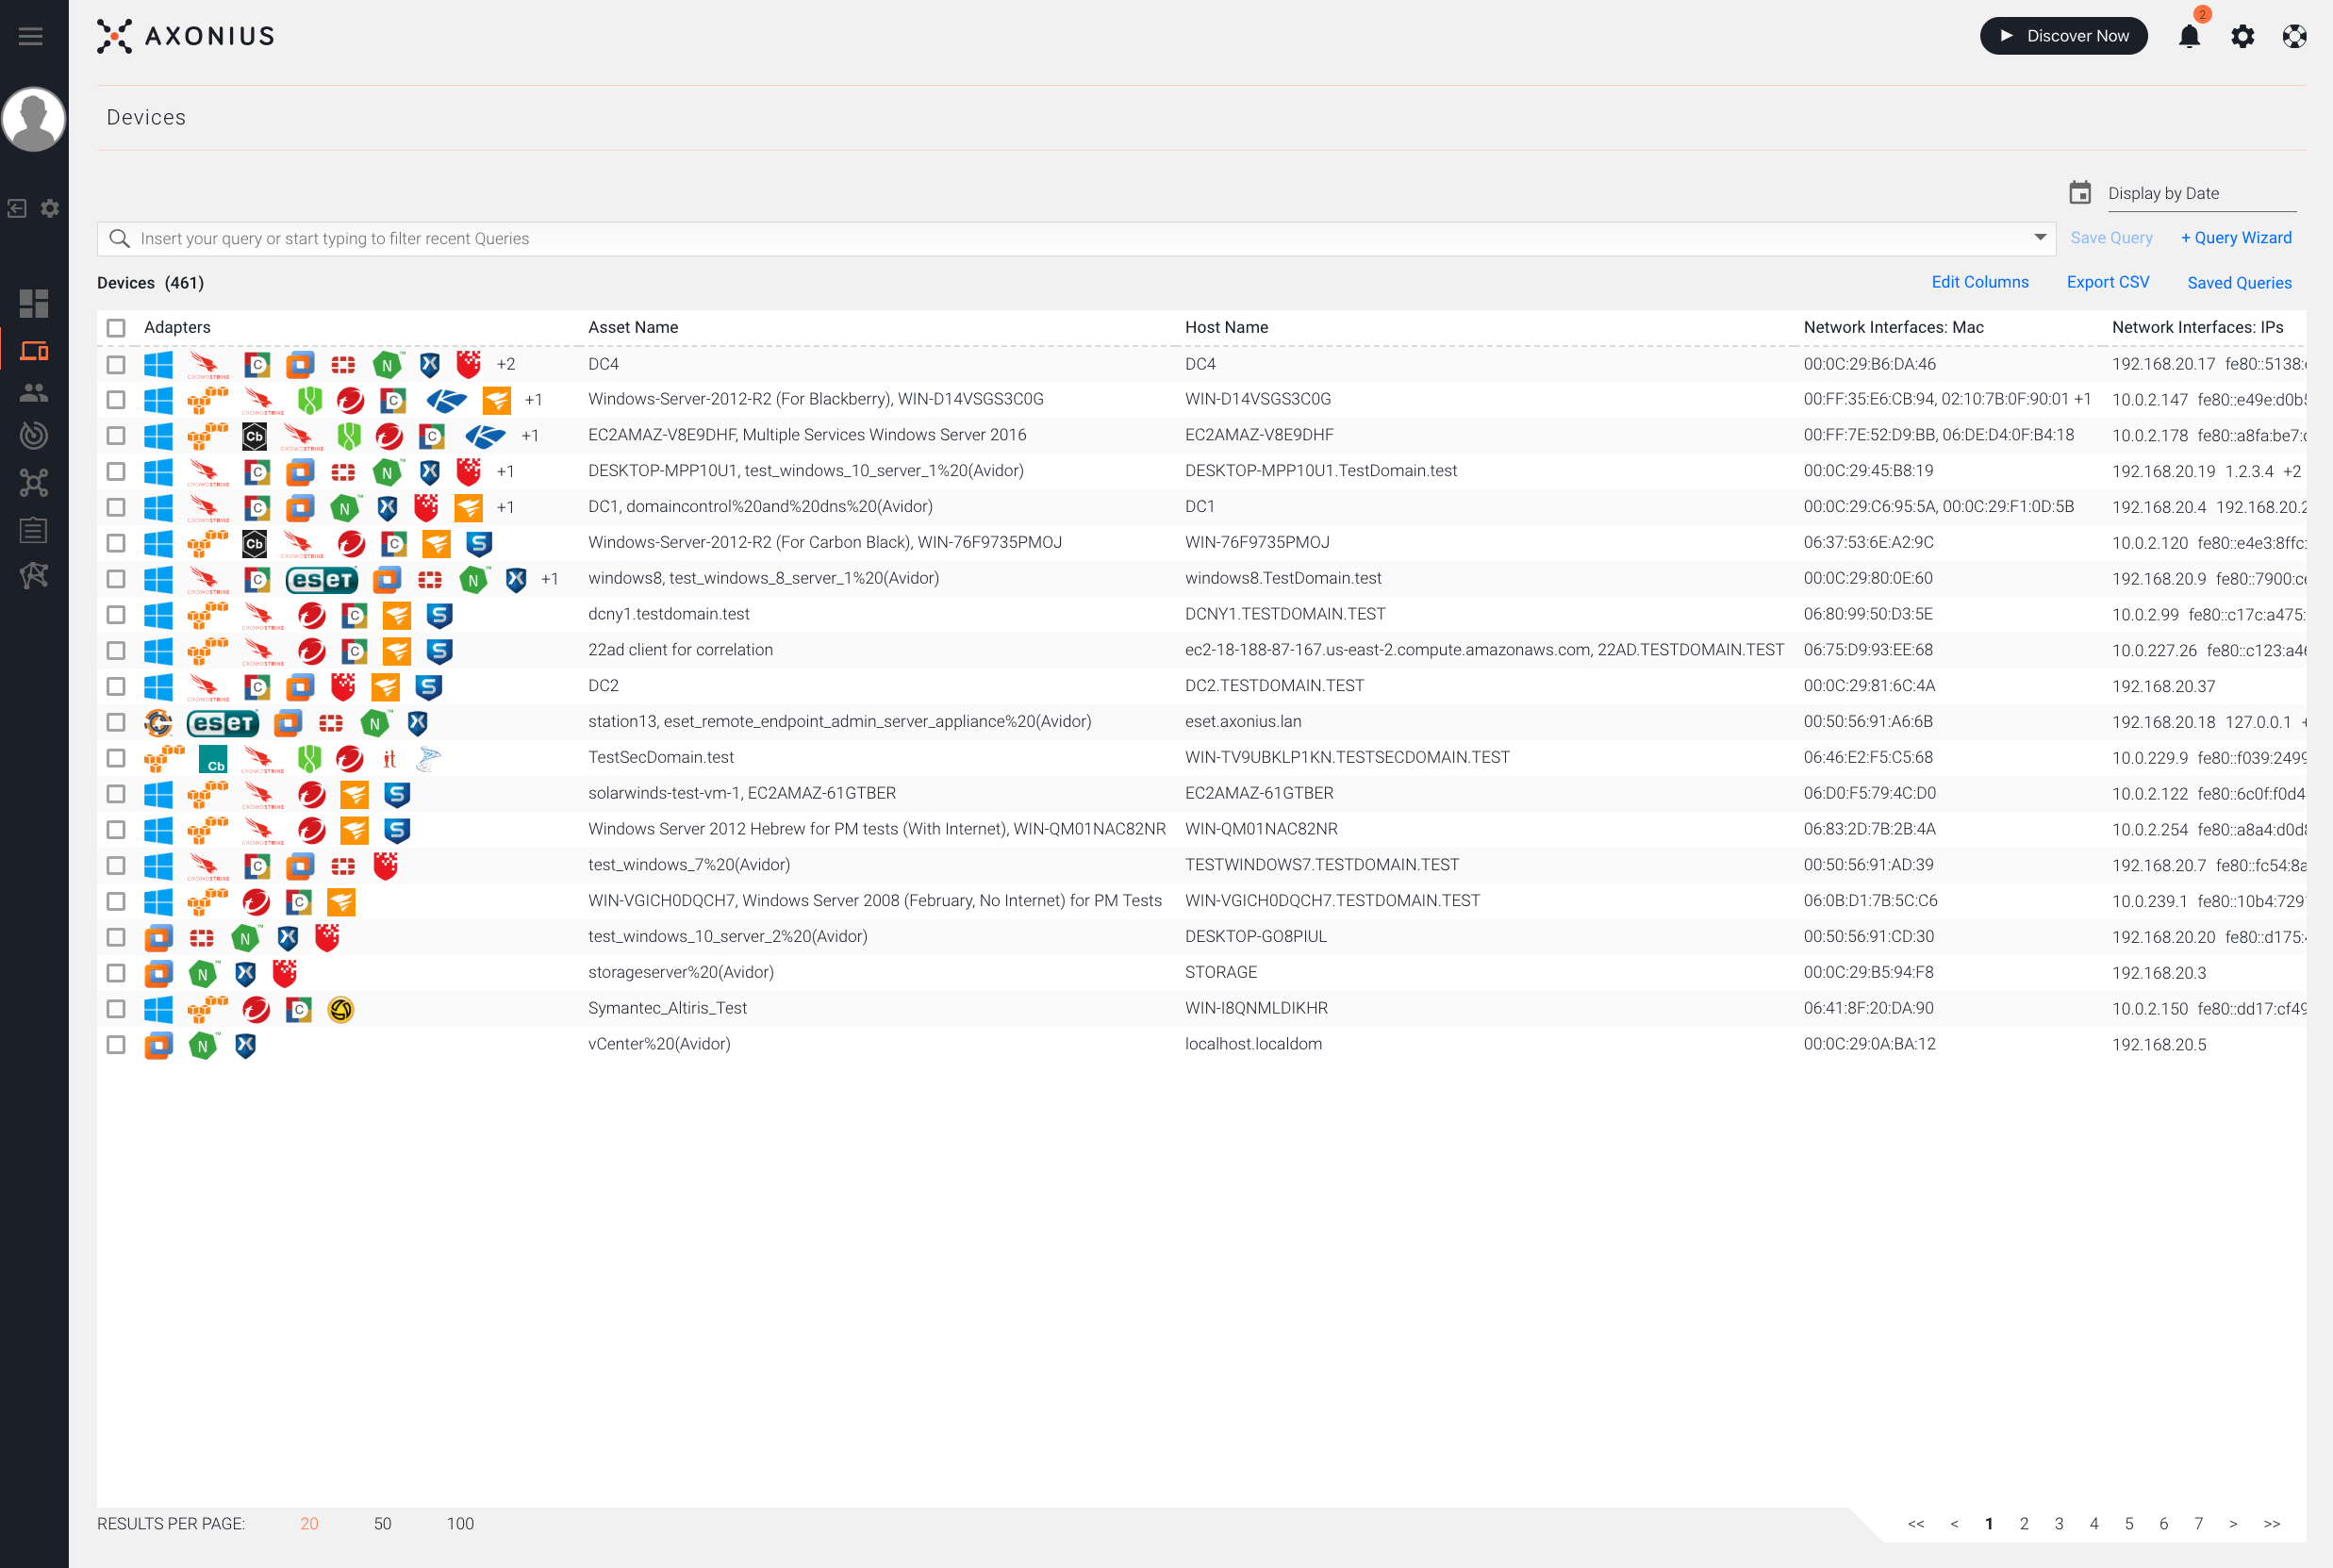Viewport: 2333px width, 1568px height.
Task: Export devices to CSV
Action: click(2108, 283)
